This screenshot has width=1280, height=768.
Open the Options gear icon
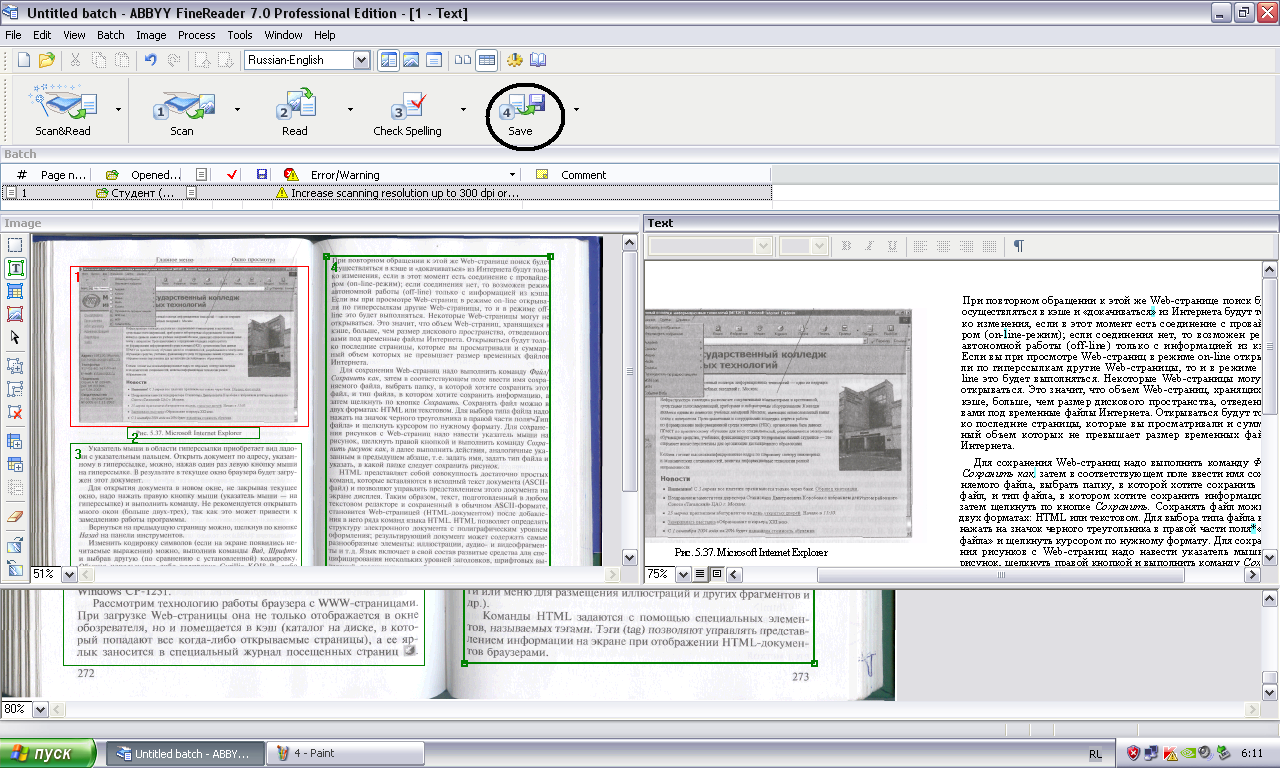[516, 60]
